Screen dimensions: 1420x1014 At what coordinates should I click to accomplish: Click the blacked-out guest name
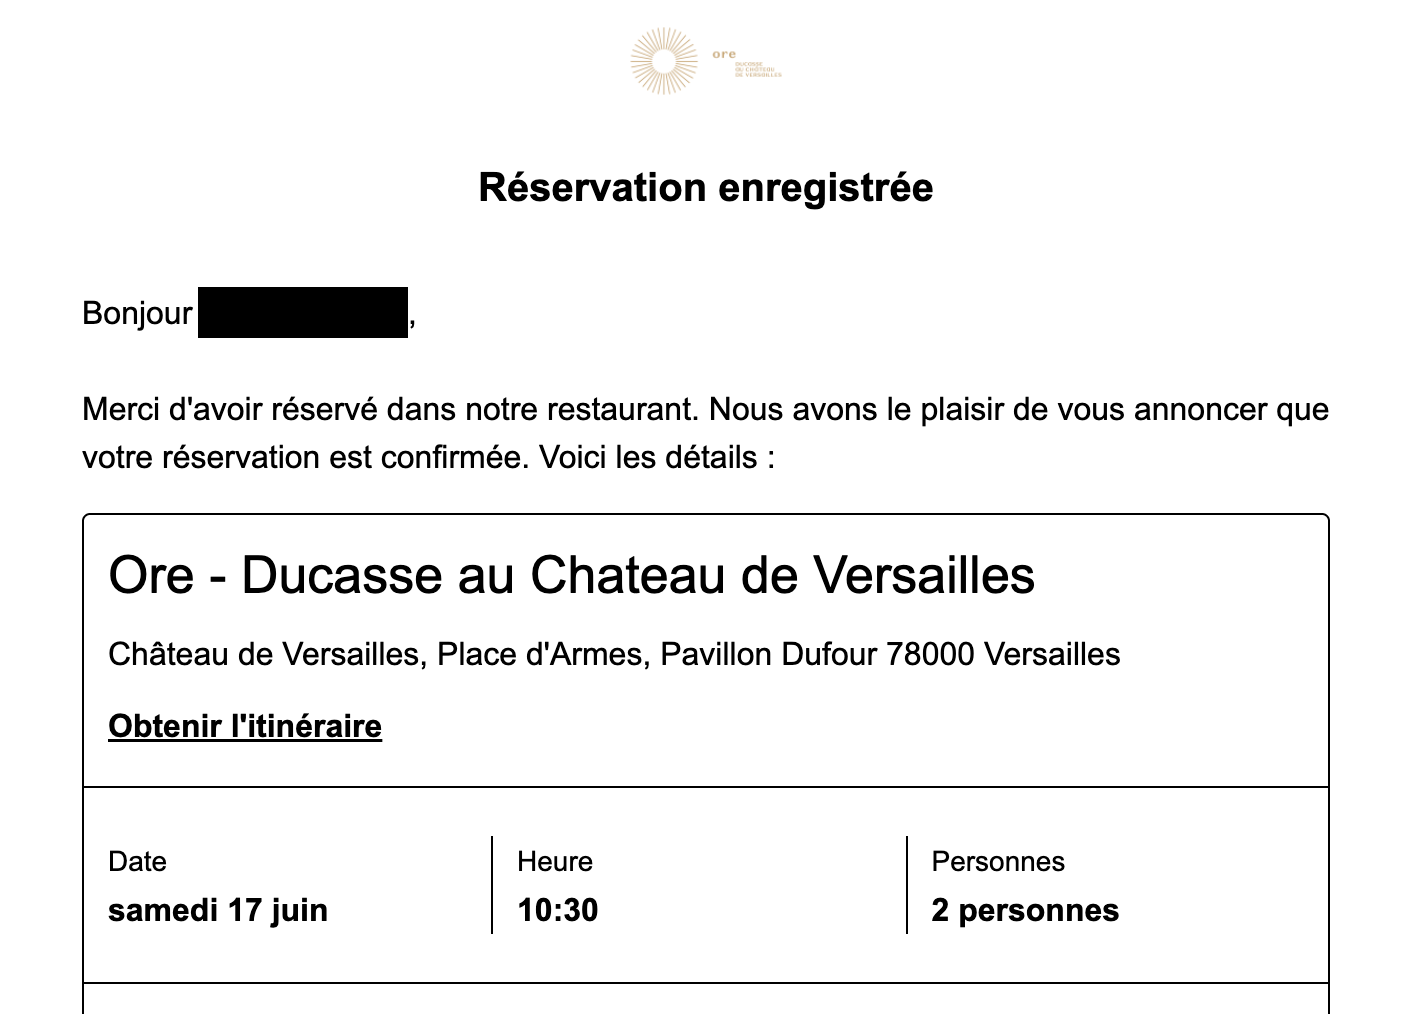point(302,313)
